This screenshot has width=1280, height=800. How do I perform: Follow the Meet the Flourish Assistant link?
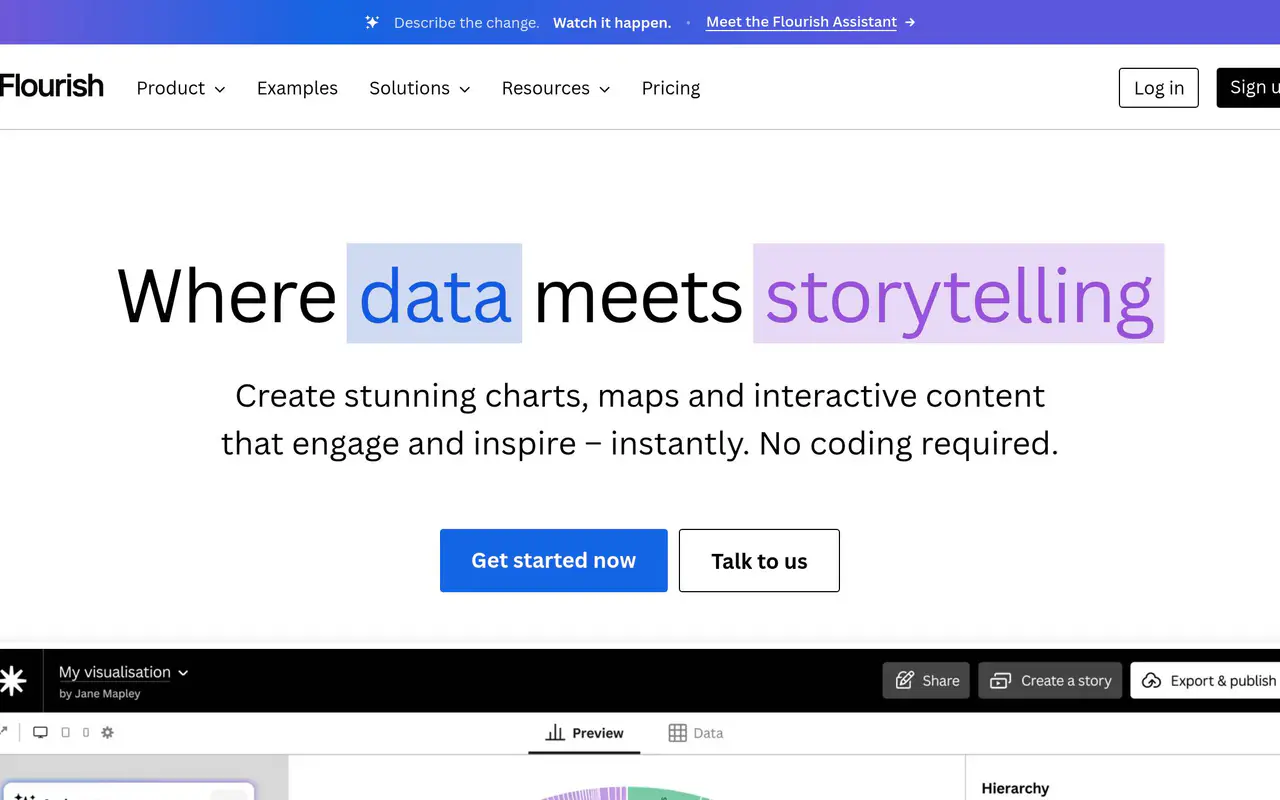810,22
